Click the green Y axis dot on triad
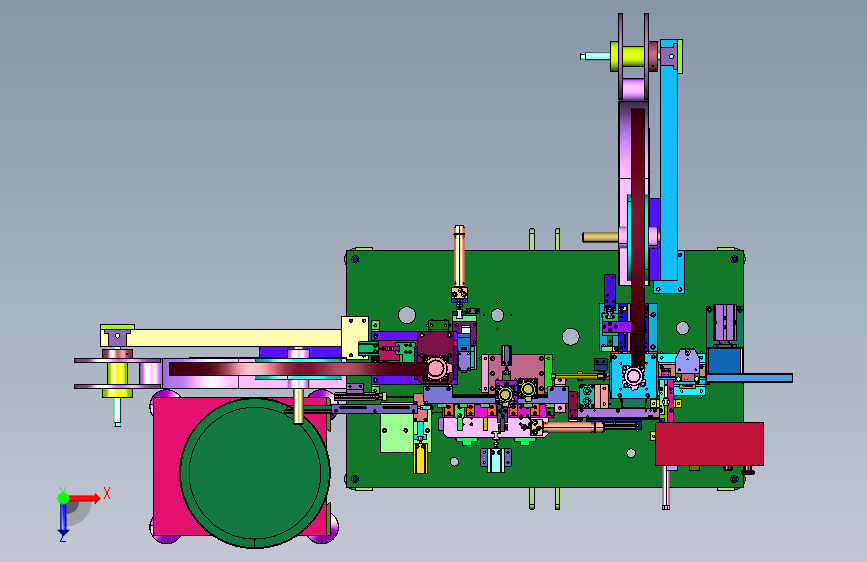867x562 pixels. tap(64, 498)
